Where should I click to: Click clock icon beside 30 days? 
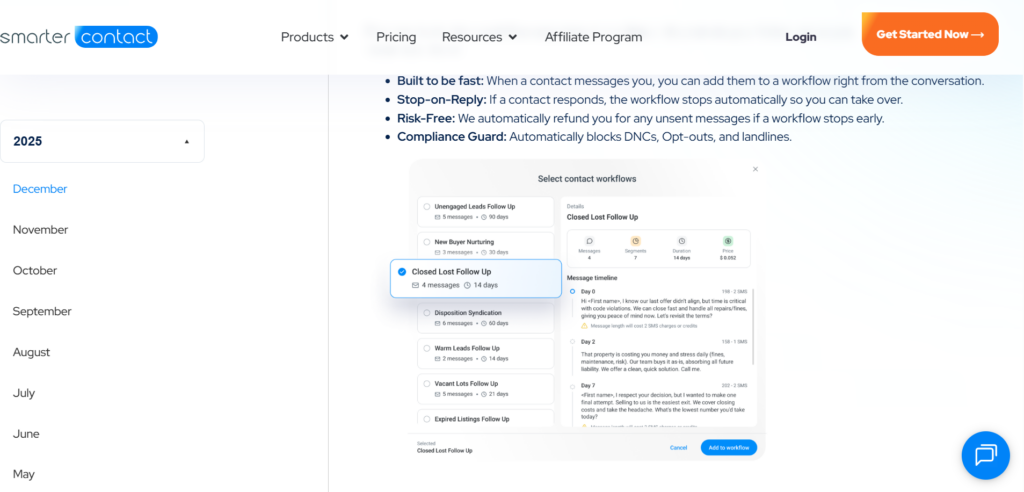[x=484, y=252]
